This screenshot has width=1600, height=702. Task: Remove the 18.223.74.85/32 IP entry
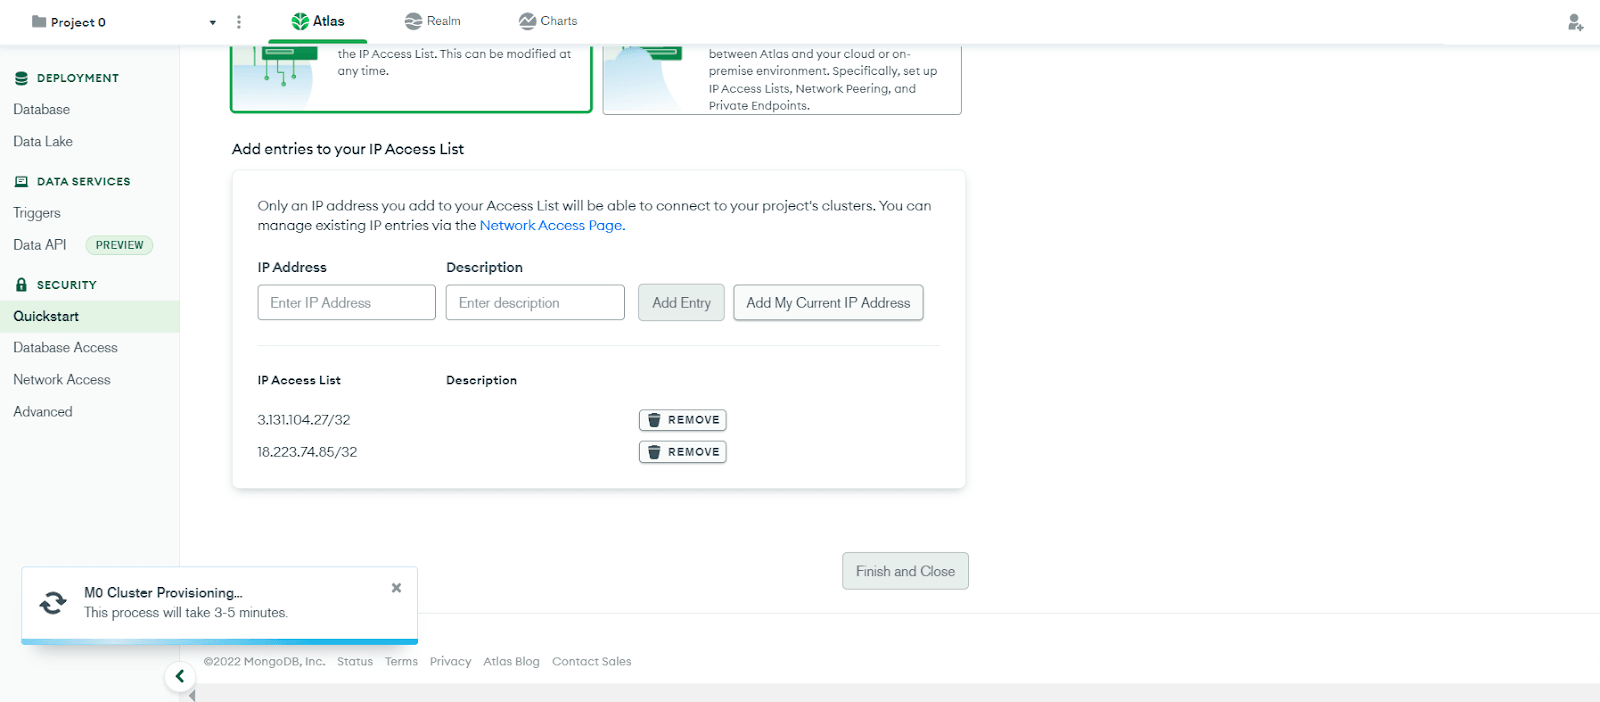click(x=682, y=452)
